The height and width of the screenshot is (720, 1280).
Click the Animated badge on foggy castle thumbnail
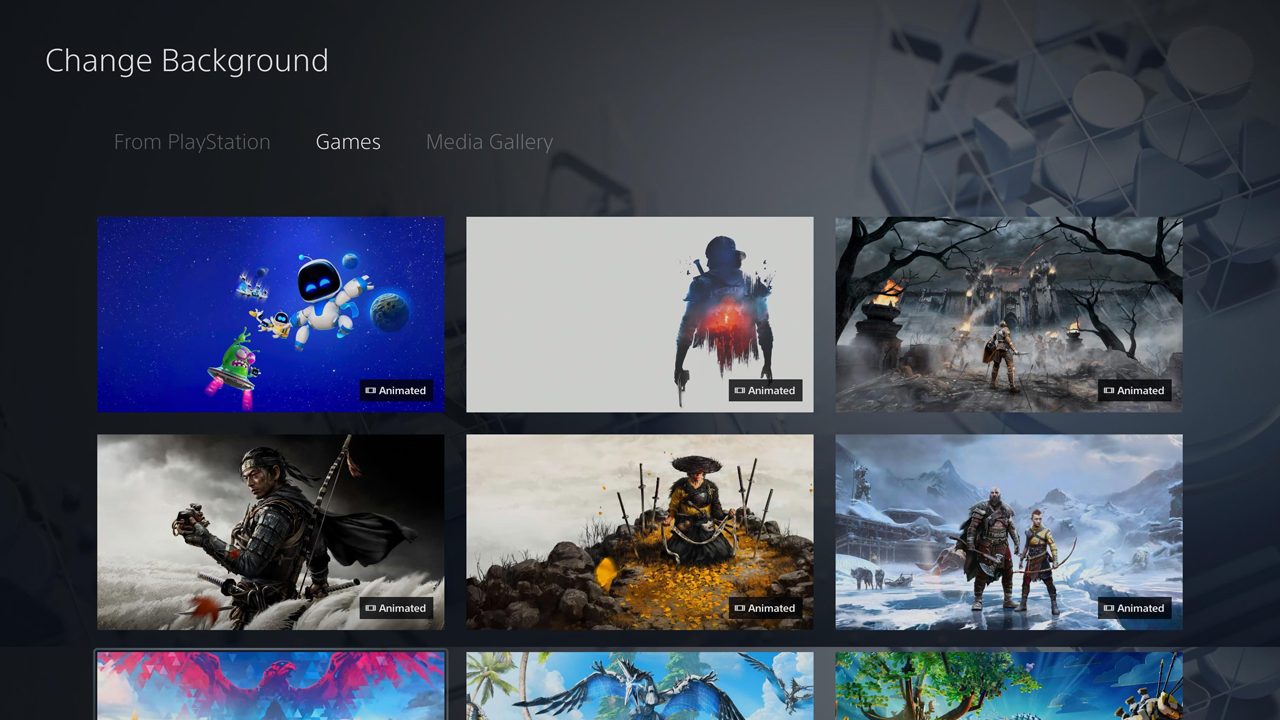[1134, 390]
